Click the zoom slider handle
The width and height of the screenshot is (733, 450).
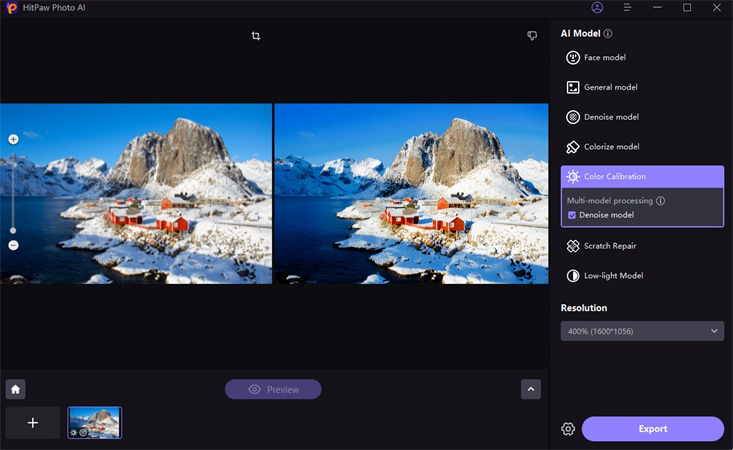coord(13,230)
